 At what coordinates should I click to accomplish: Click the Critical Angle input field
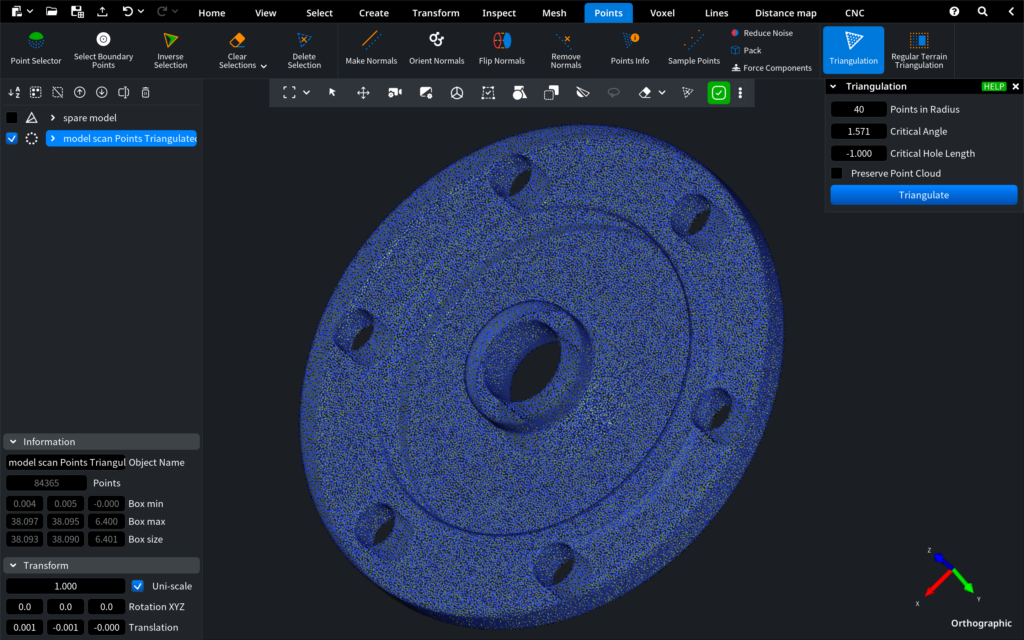[x=857, y=131]
